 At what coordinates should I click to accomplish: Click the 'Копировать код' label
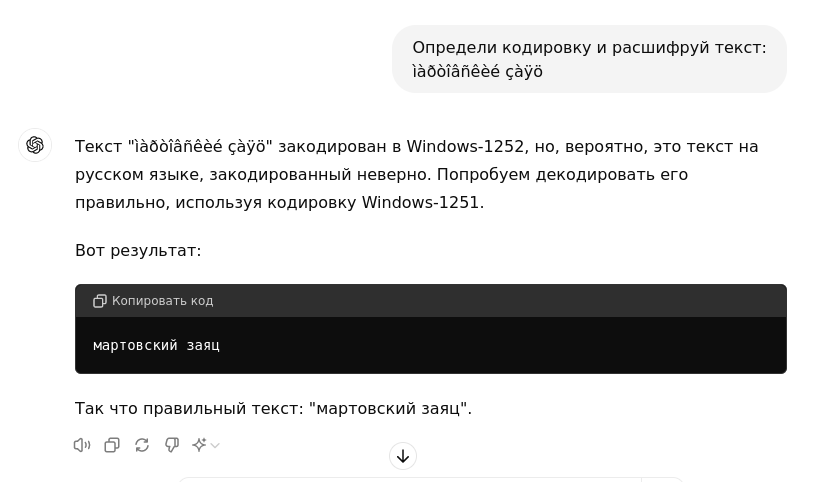[163, 301]
